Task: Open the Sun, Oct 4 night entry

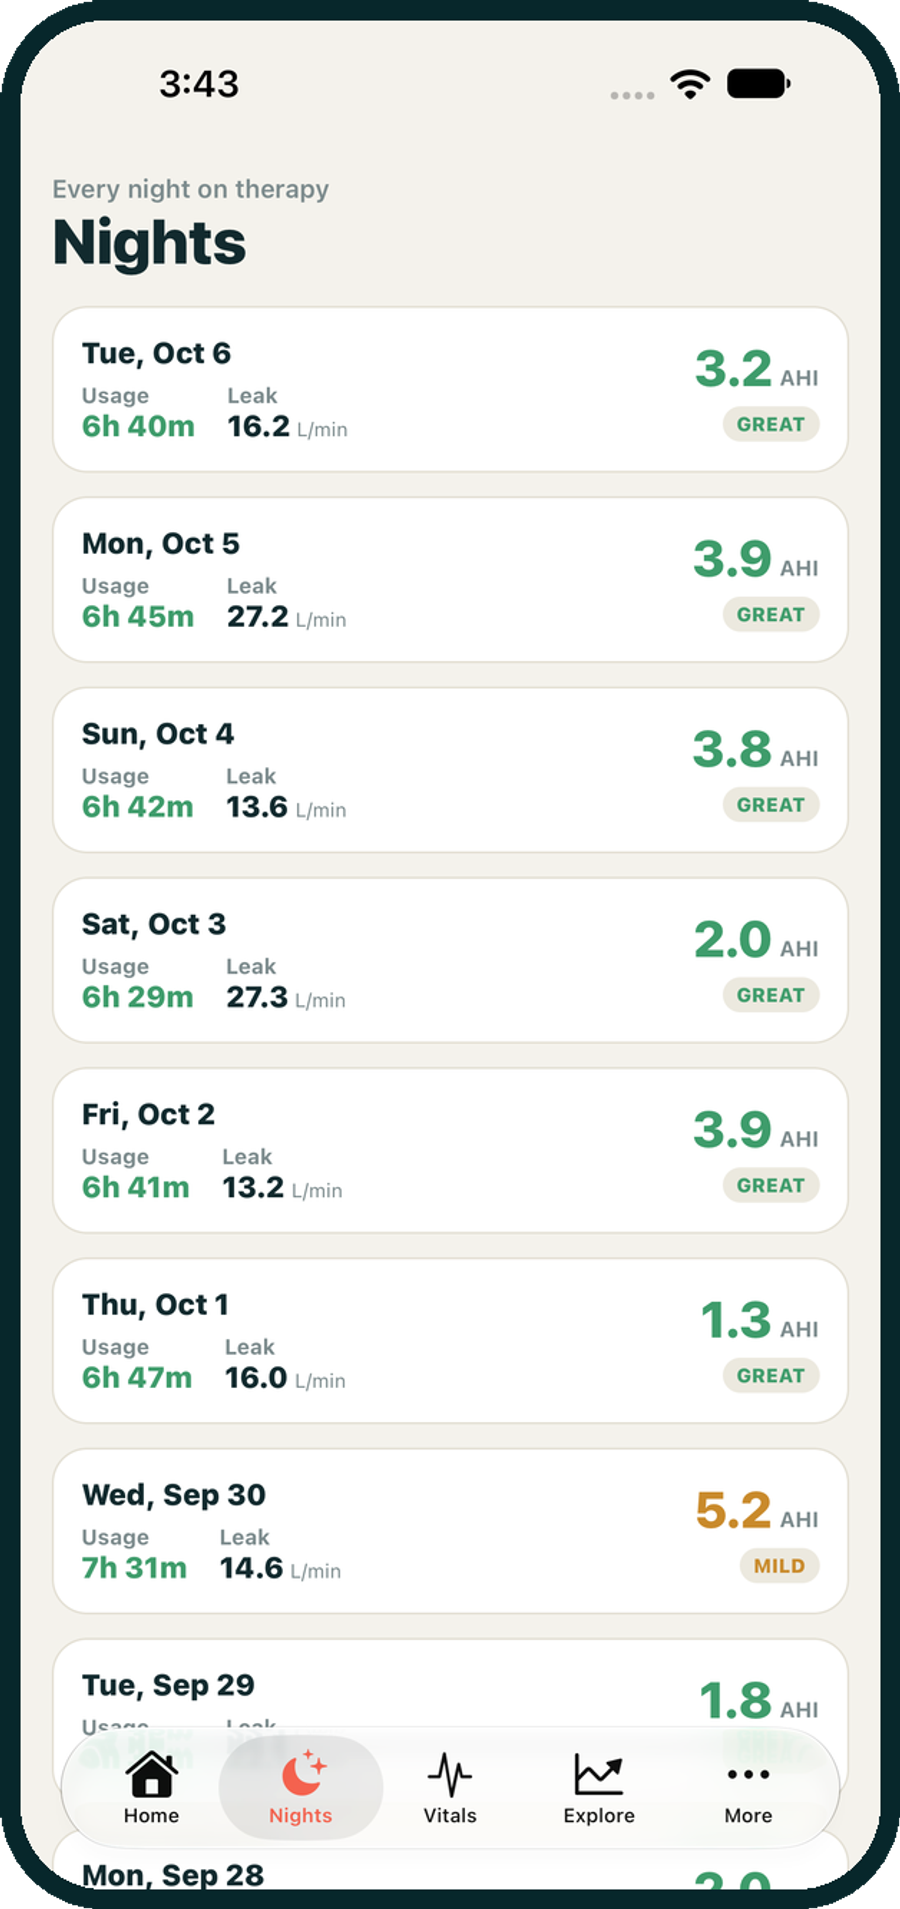Action: [450, 770]
